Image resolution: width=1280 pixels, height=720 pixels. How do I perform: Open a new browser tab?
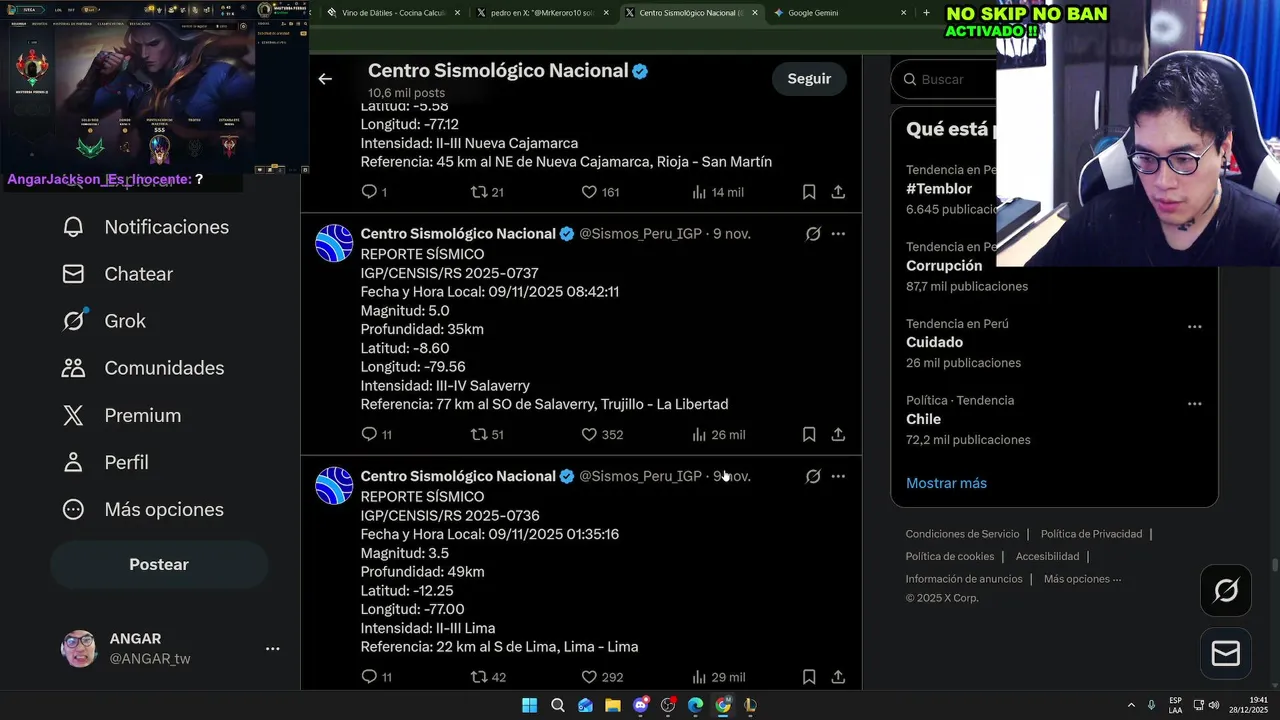pyautogui.click(x=926, y=13)
